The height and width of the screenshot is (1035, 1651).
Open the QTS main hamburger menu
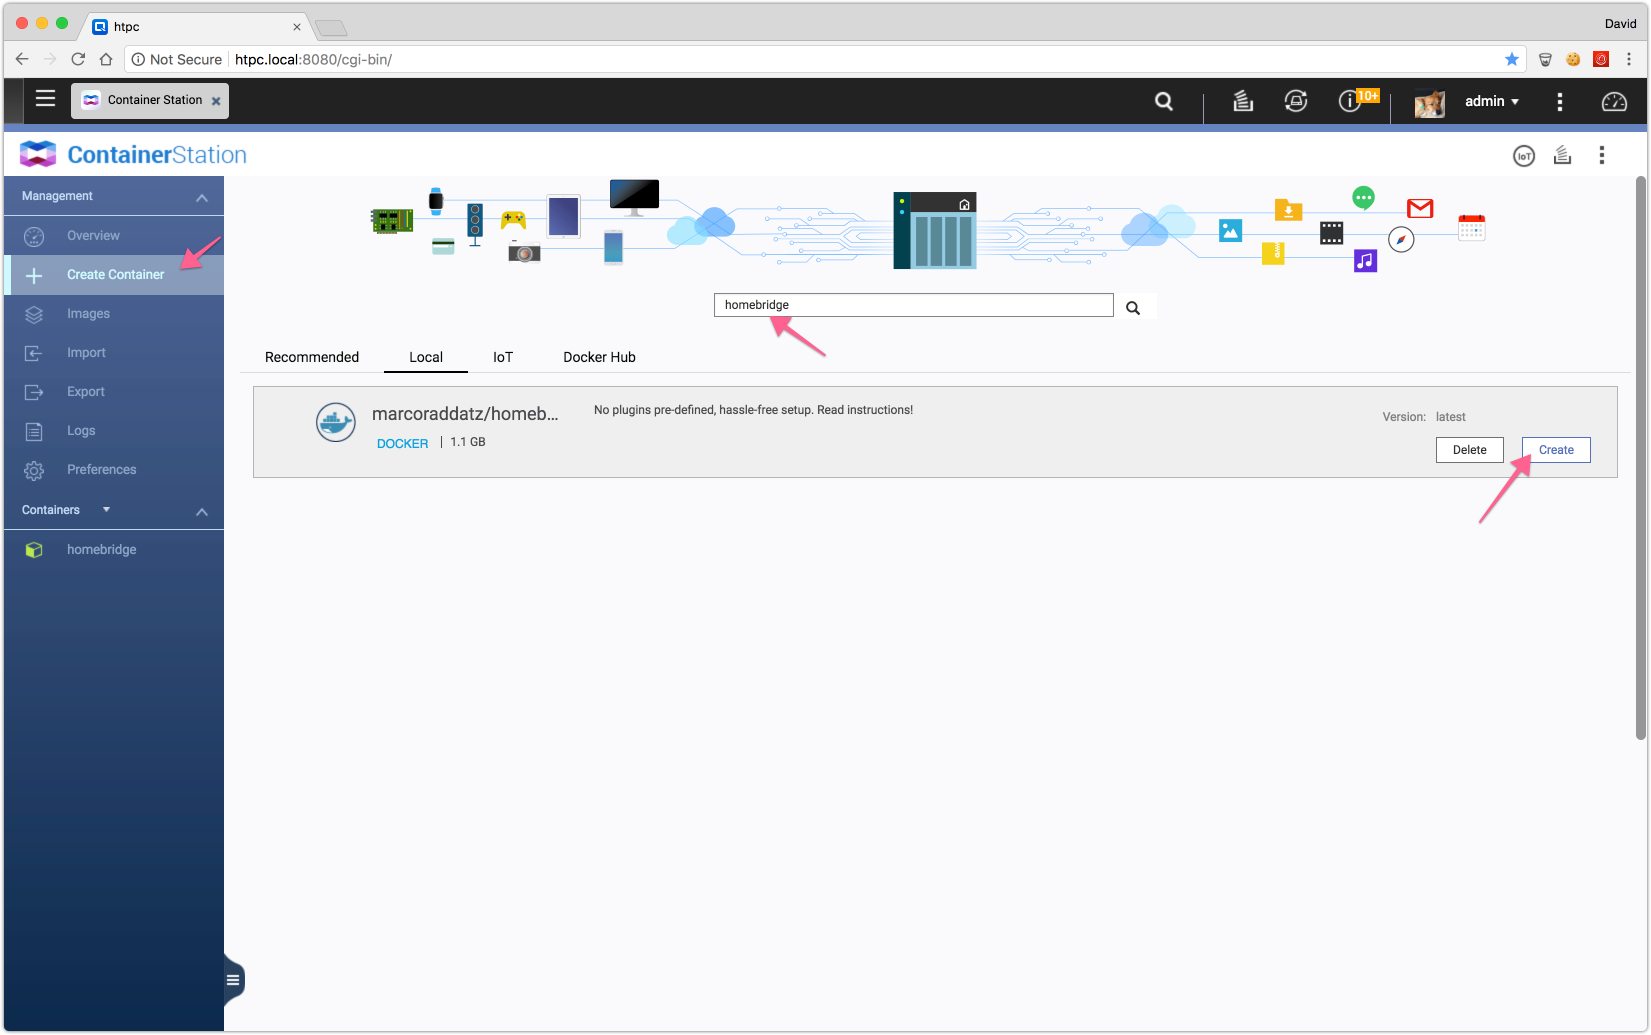point(45,99)
